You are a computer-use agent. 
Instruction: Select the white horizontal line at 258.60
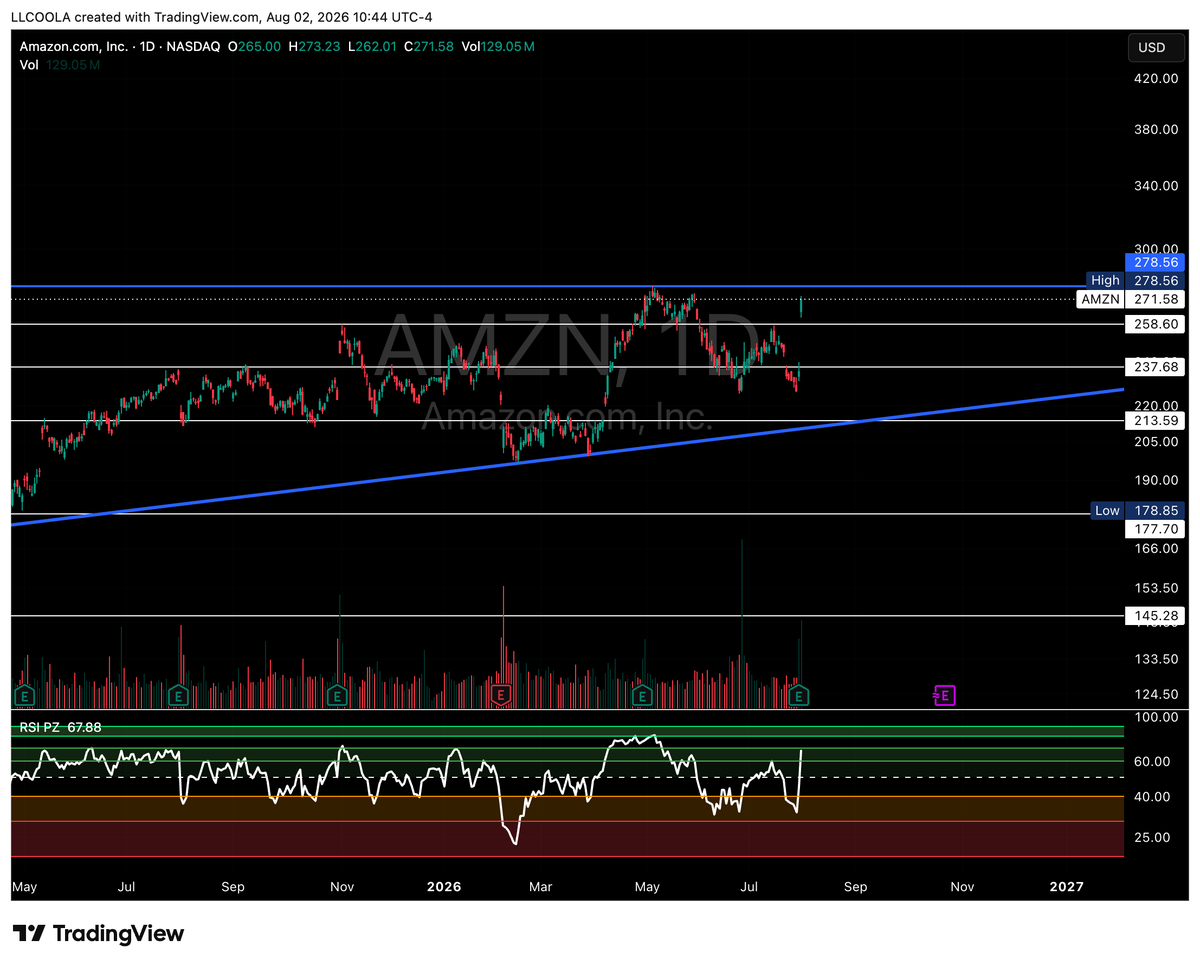568,324
